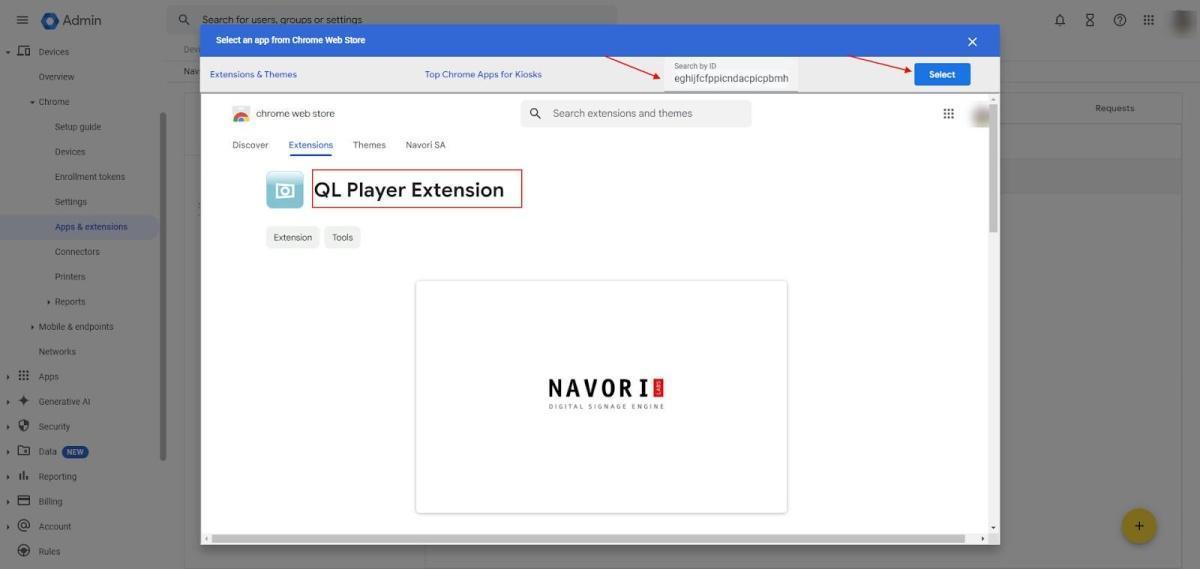The image size is (1200, 569).
Task: Select Apps & extensions in sidebar
Action: coord(91,227)
